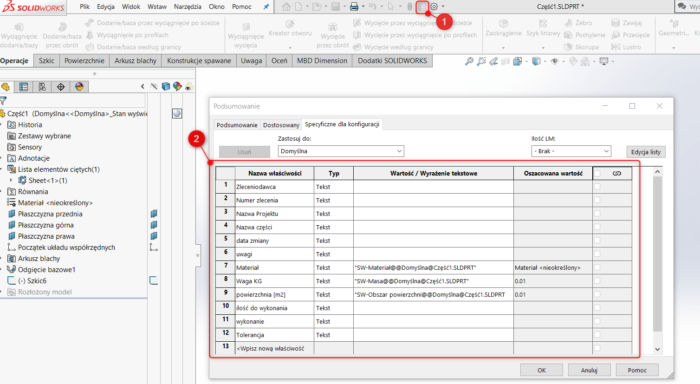700x384 pixels.
Task: Tick the checkbox in the Numer zlecenia row
Action: point(597,200)
